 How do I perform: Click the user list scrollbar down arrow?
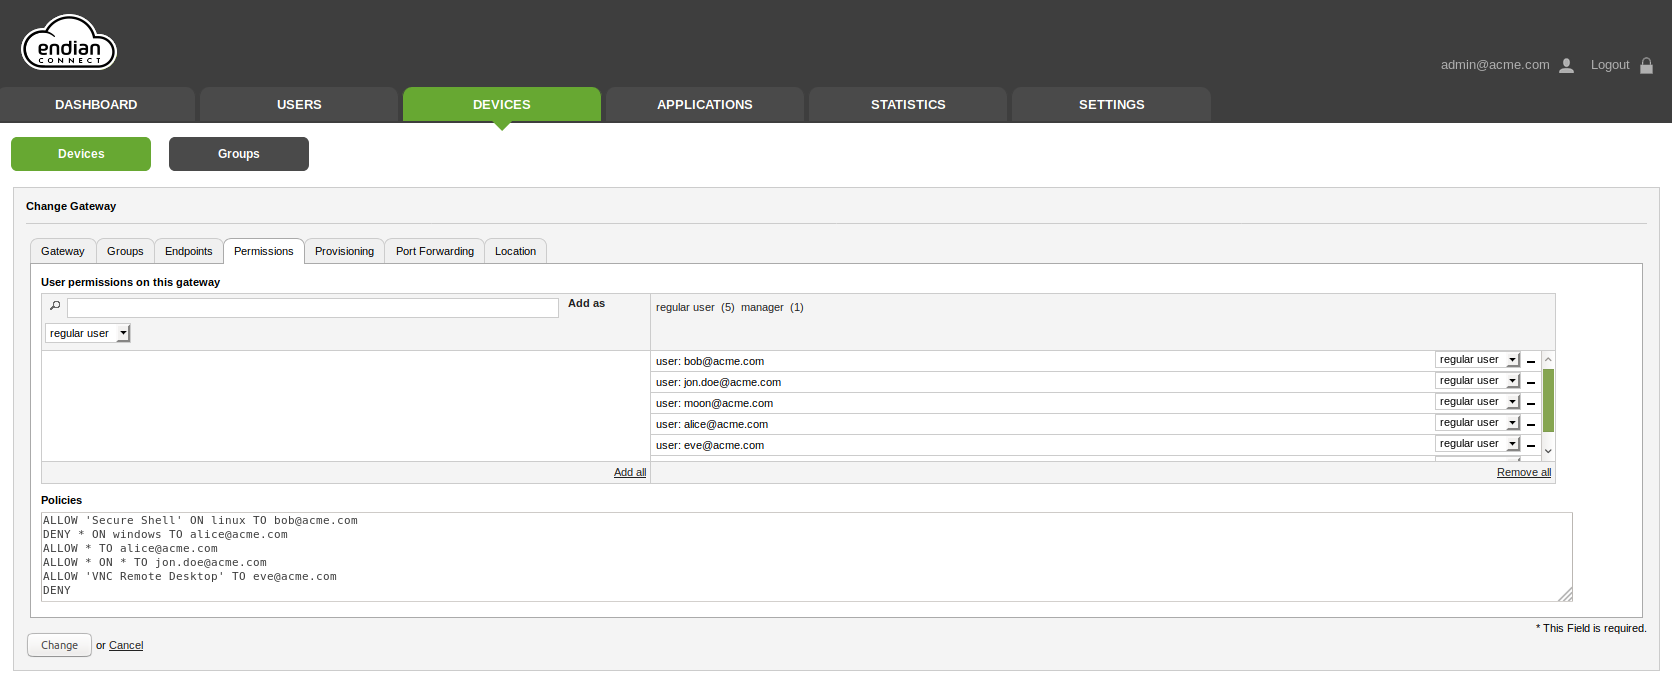[x=1548, y=451]
